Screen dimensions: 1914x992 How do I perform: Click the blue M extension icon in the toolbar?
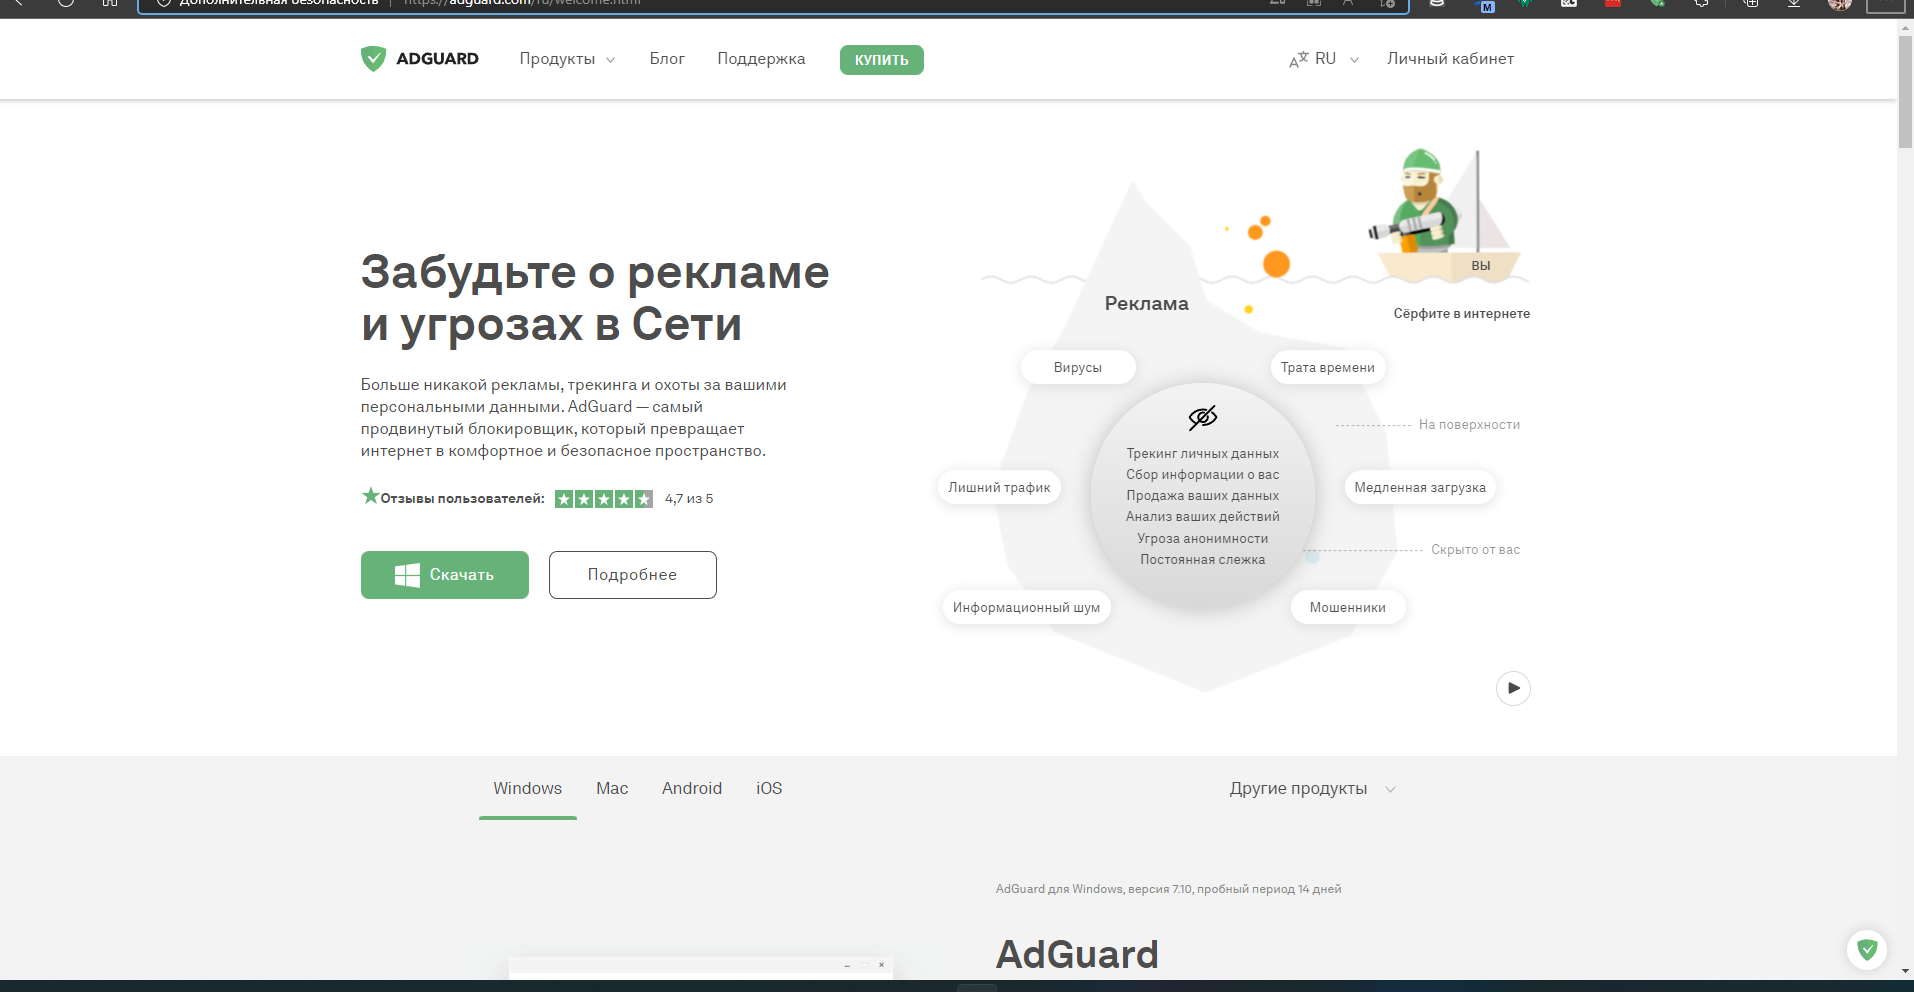point(1486,5)
